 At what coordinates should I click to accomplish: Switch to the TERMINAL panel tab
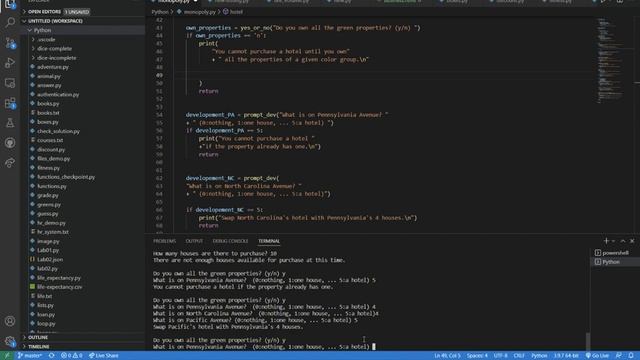pyautogui.click(x=269, y=241)
